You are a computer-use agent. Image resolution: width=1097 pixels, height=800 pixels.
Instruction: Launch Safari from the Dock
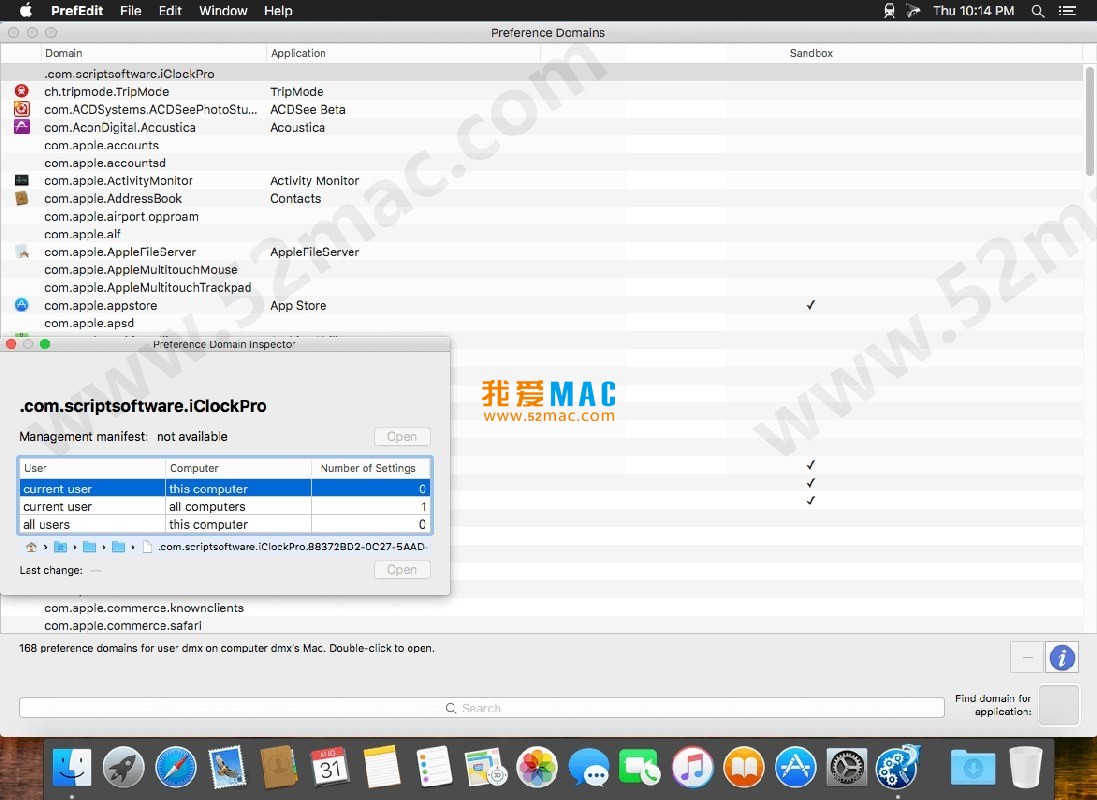(x=176, y=768)
